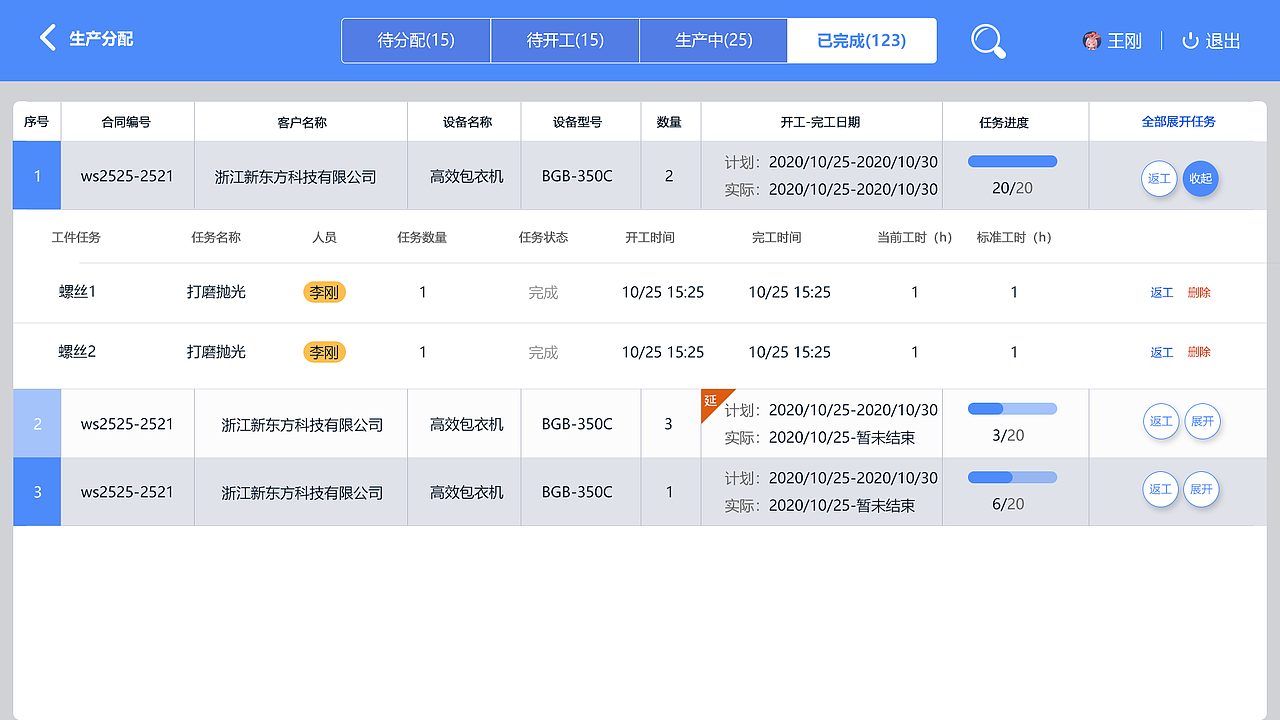Click 返工 button for row 1
This screenshot has width=1280, height=720.
pos(1159,179)
